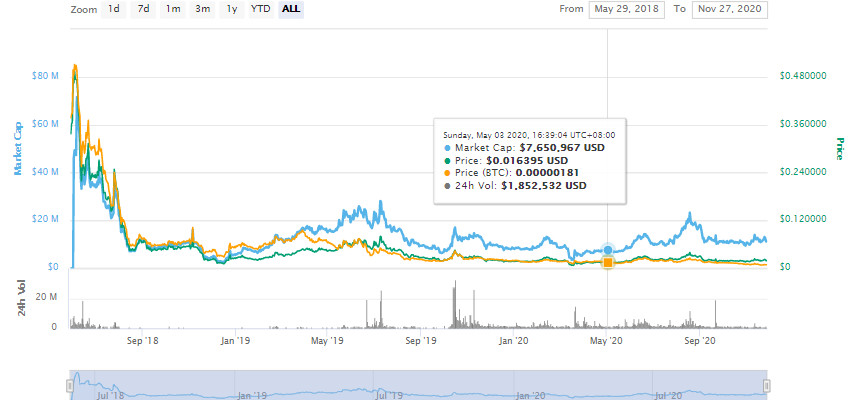The image size is (850, 400).
Task: Click left navigator range handle
Action: click(x=70, y=386)
